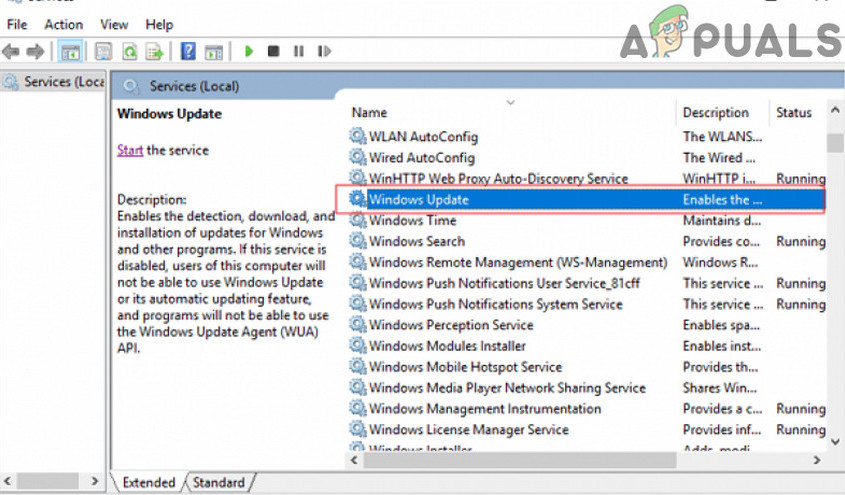The image size is (845, 495).
Task: Click the Refresh toolbar icon
Action: pyautogui.click(x=130, y=52)
